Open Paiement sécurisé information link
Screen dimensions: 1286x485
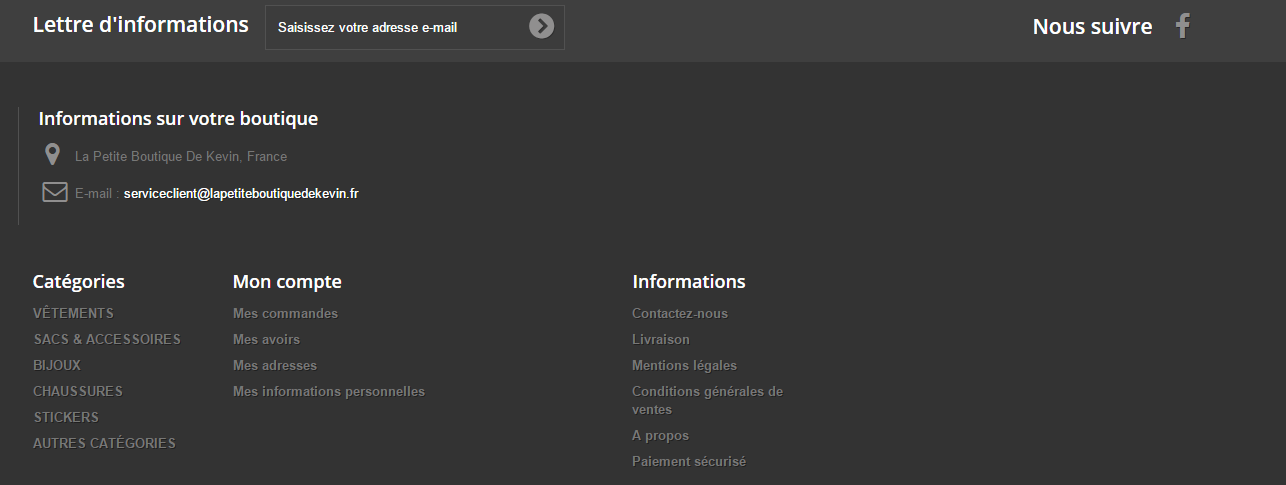[689, 461]
